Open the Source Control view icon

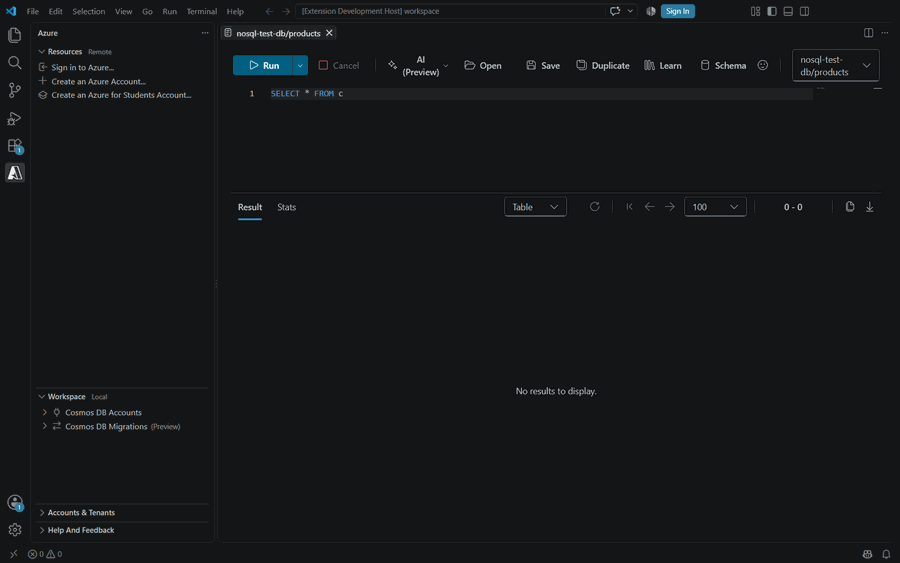14,90
